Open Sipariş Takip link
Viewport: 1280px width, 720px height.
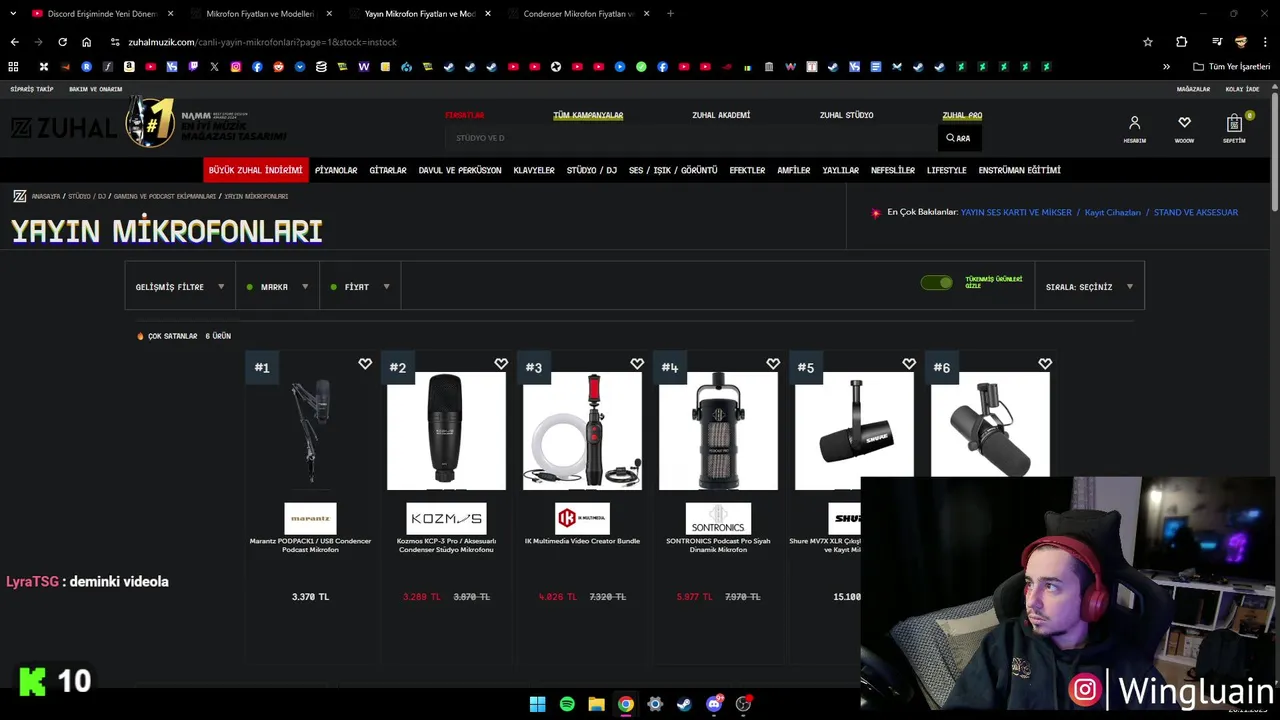point(32,89)
